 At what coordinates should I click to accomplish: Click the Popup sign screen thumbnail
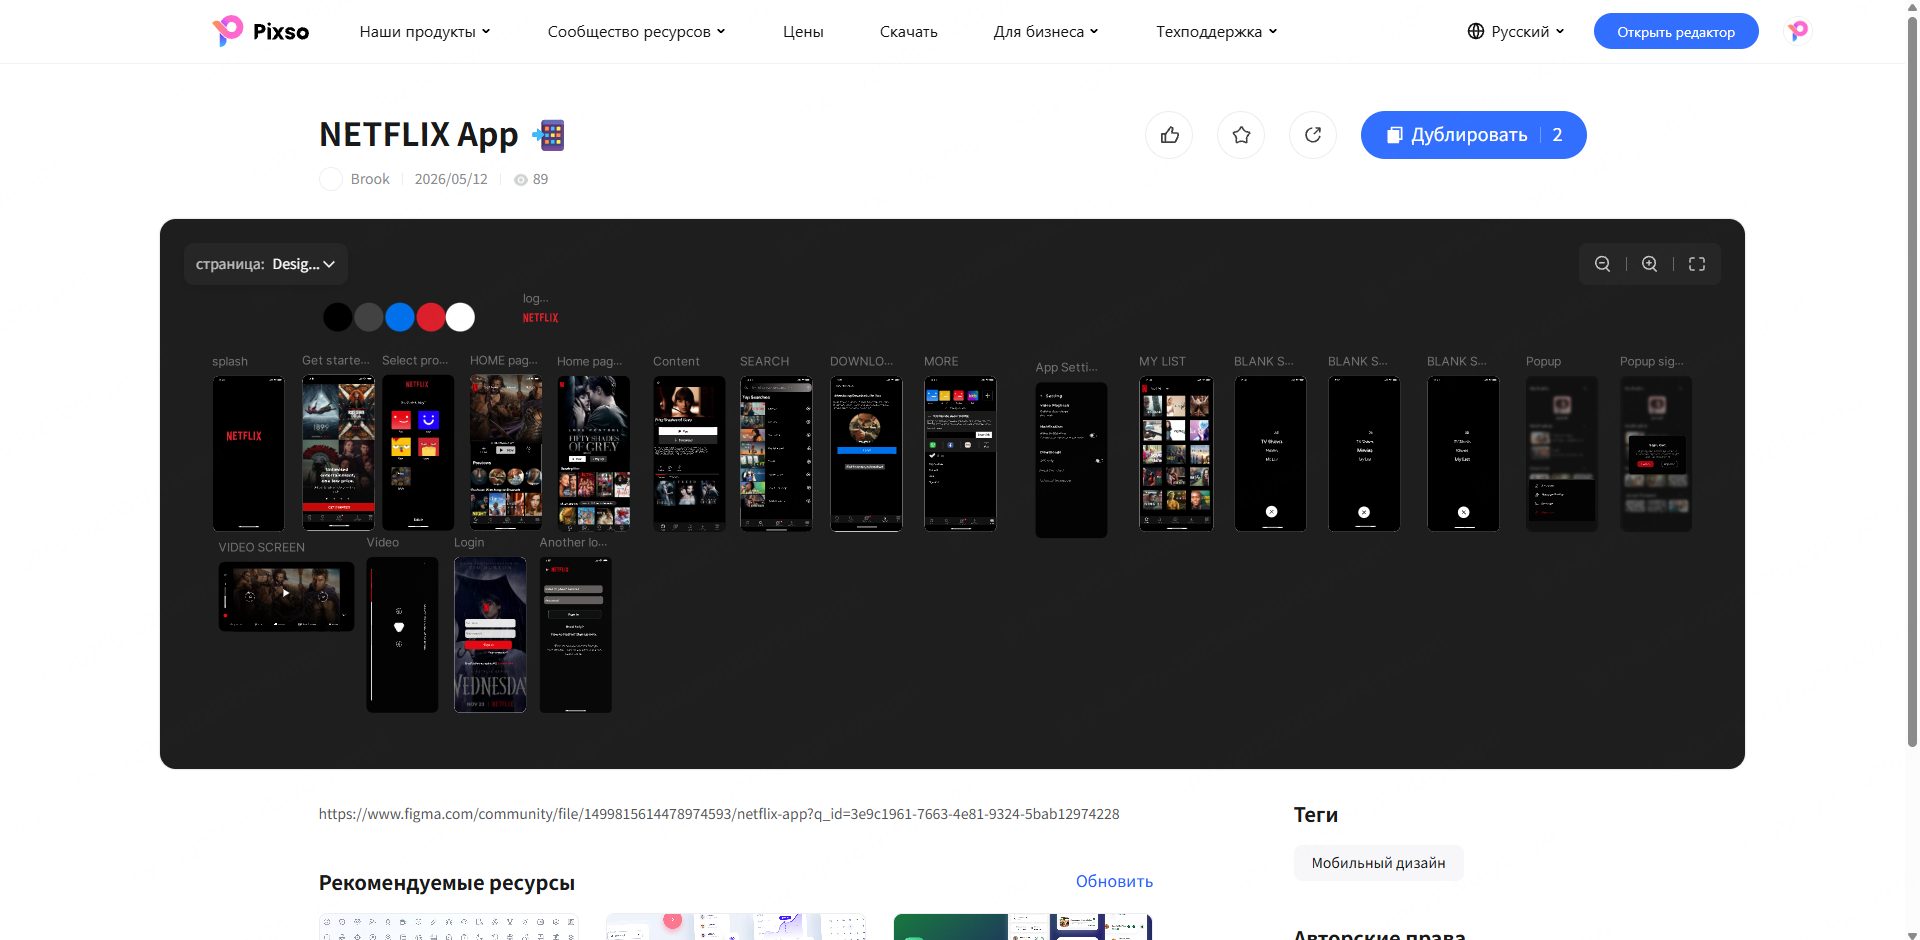(x=1656, y=453)
